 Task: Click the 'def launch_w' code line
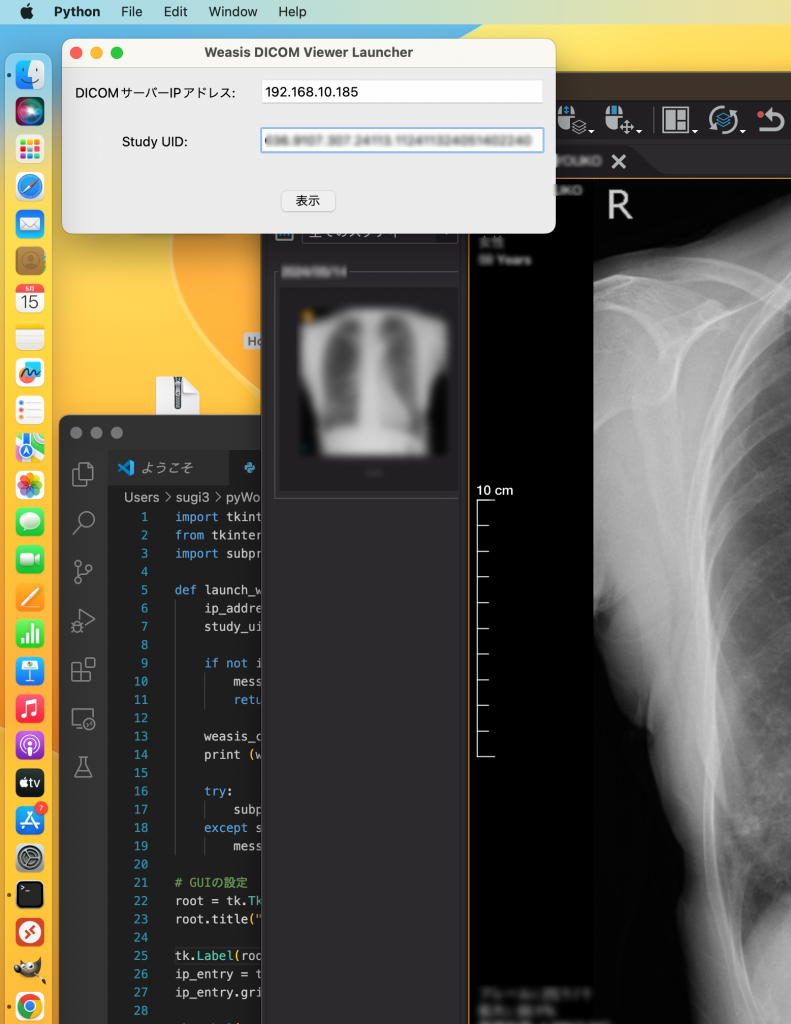[218, 590]
